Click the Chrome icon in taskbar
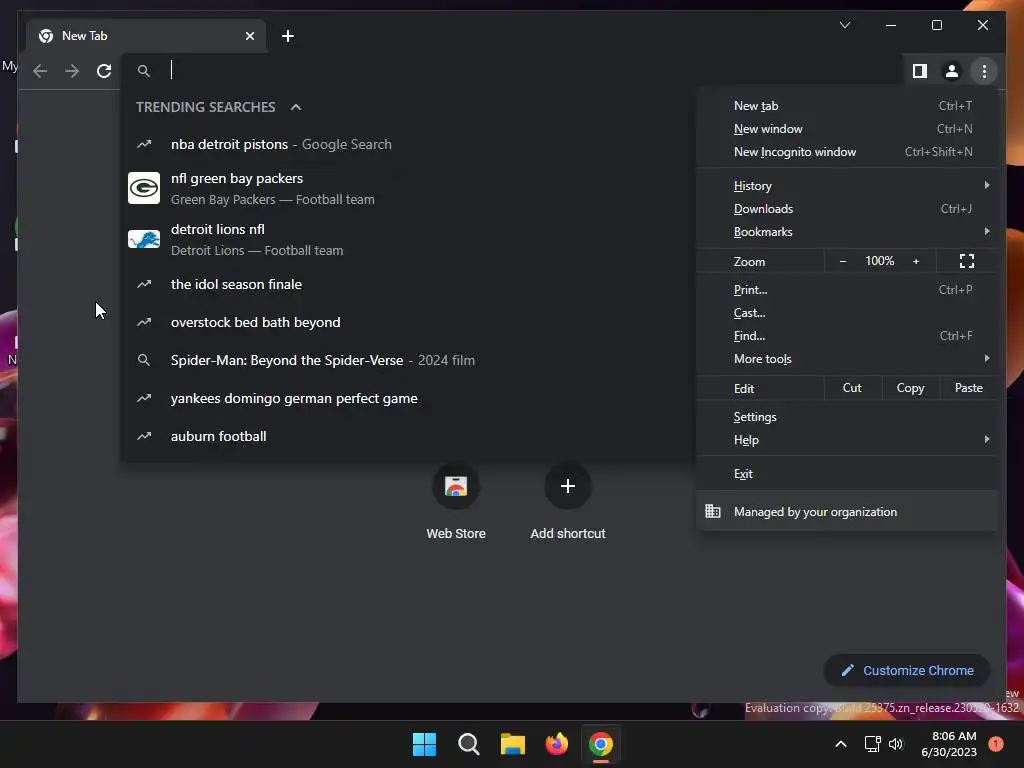 [601, 744]
